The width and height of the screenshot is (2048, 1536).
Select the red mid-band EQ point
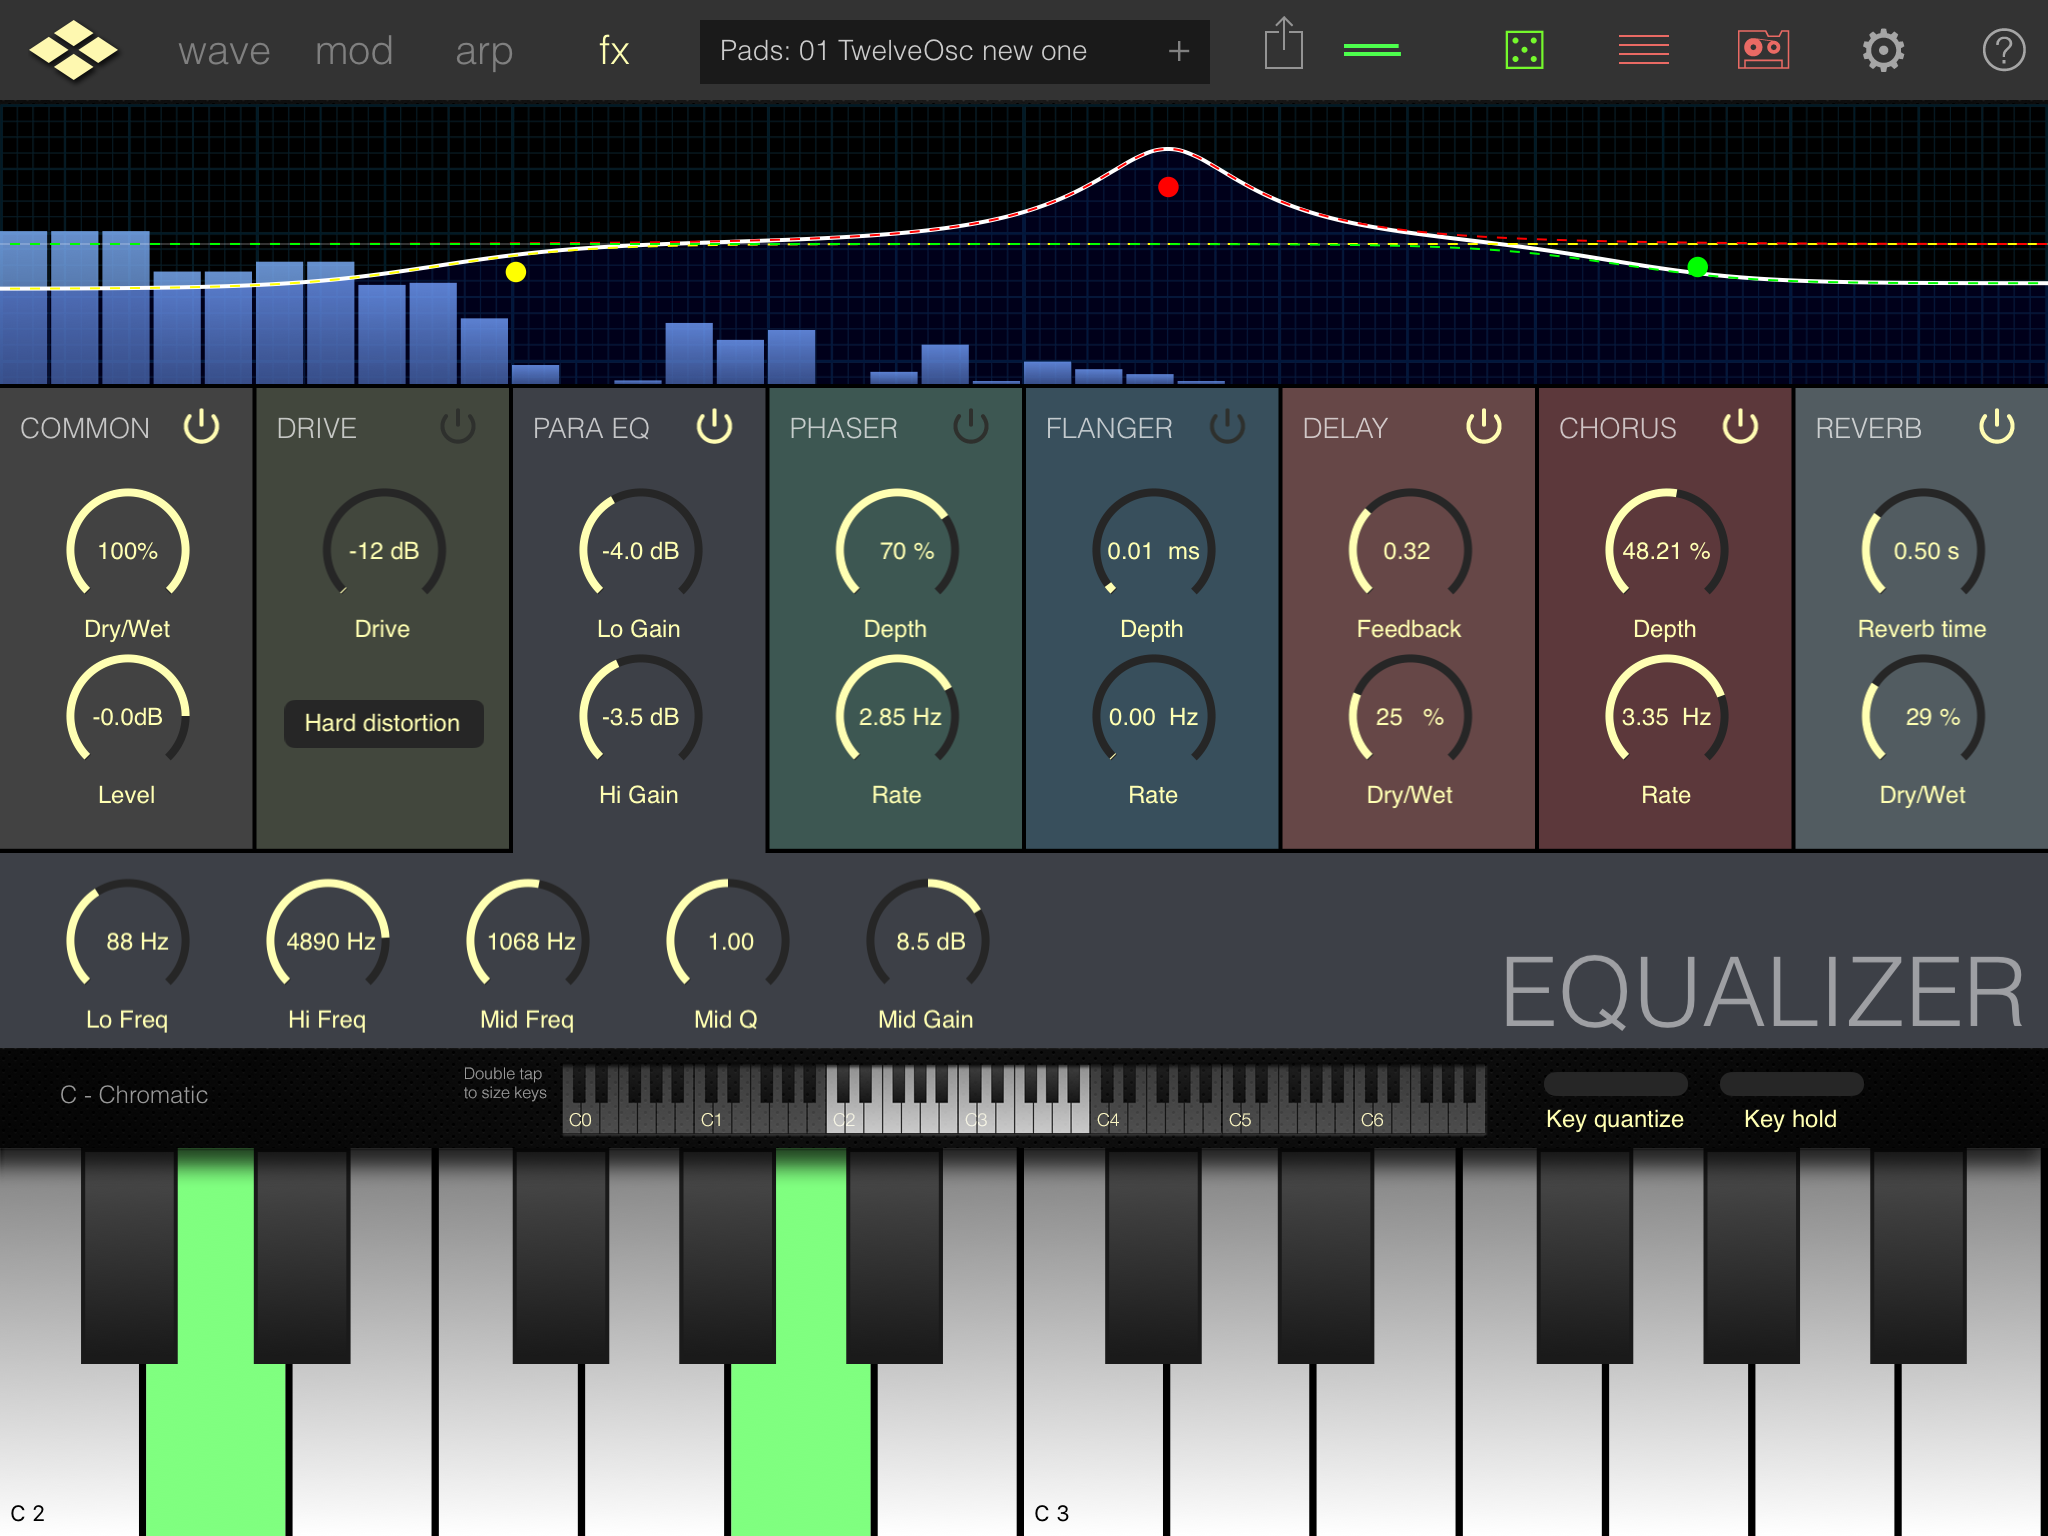point(1168,187)
